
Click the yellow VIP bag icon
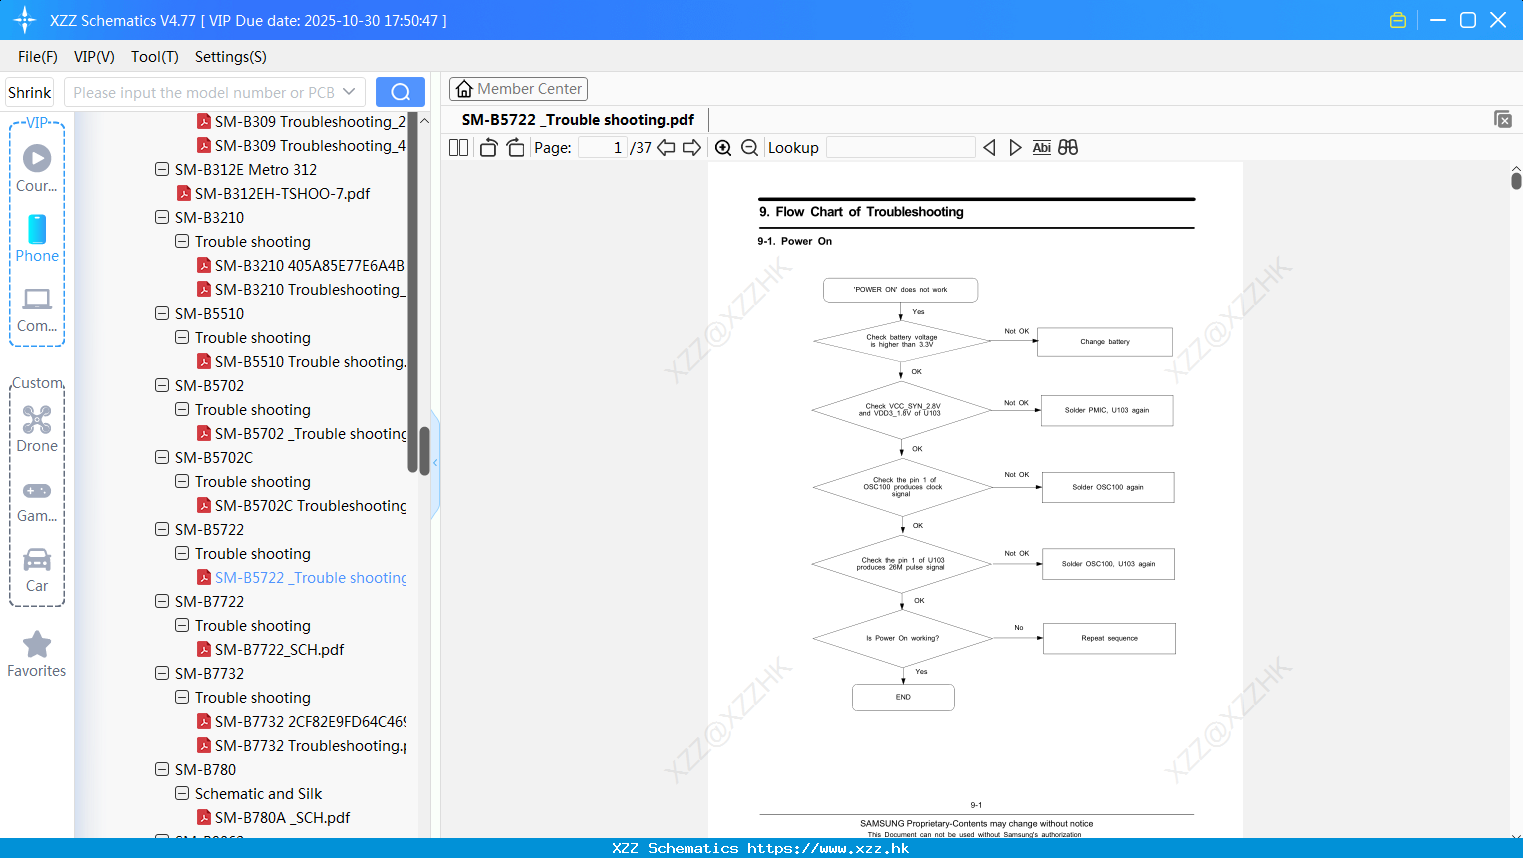(1398, 20)
